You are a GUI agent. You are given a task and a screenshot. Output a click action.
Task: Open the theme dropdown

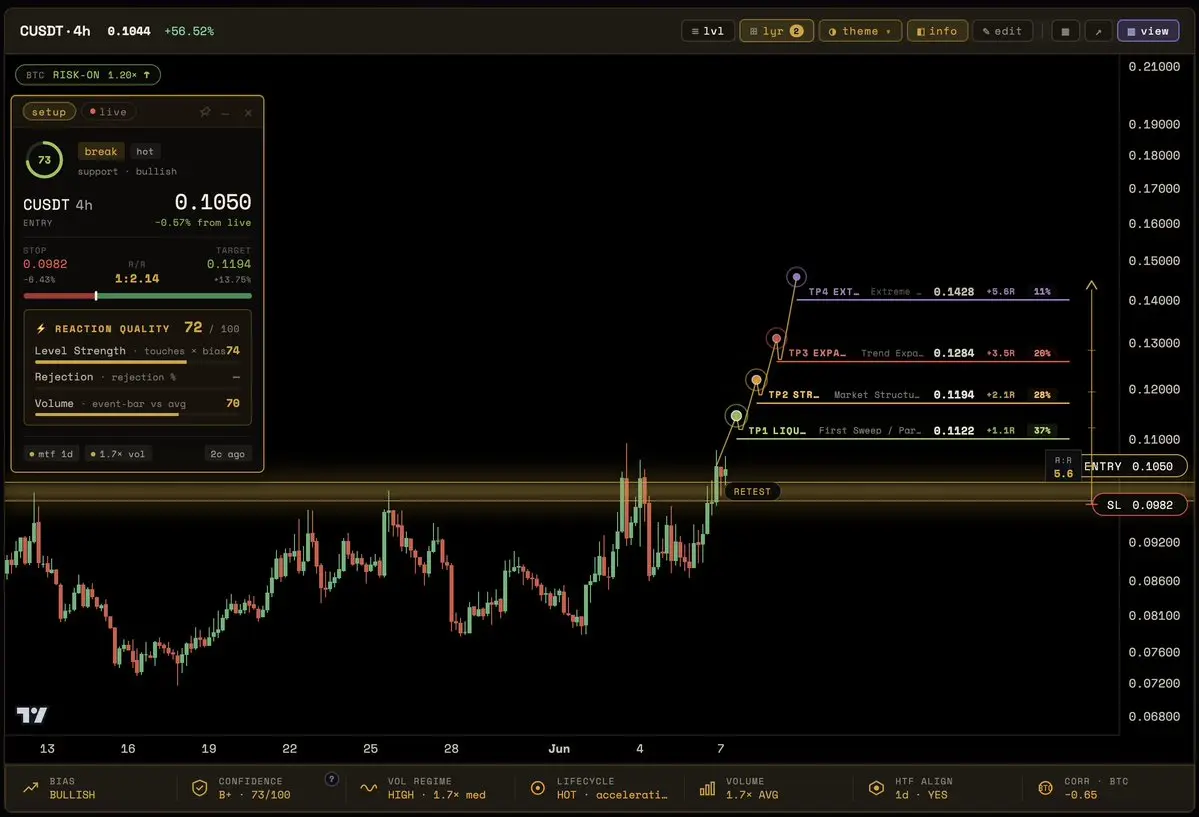coord(860,31)
